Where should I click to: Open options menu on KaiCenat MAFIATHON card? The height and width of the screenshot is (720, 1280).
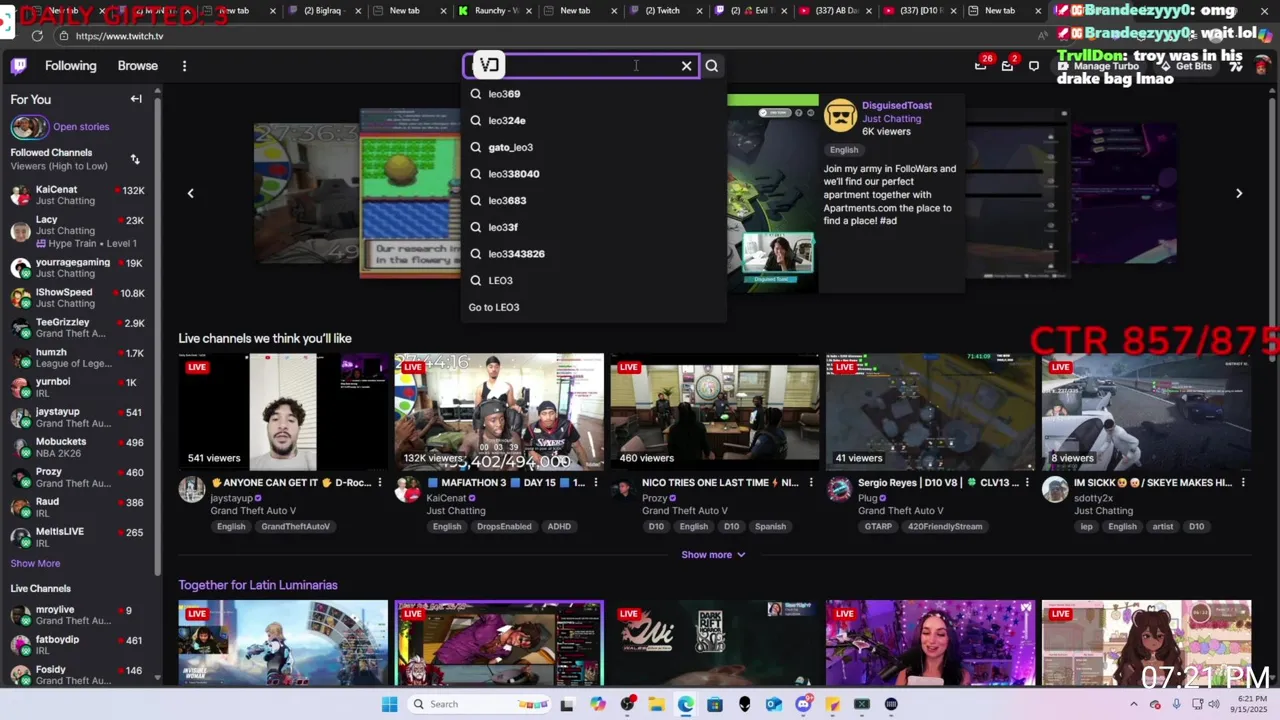(596, 483)
